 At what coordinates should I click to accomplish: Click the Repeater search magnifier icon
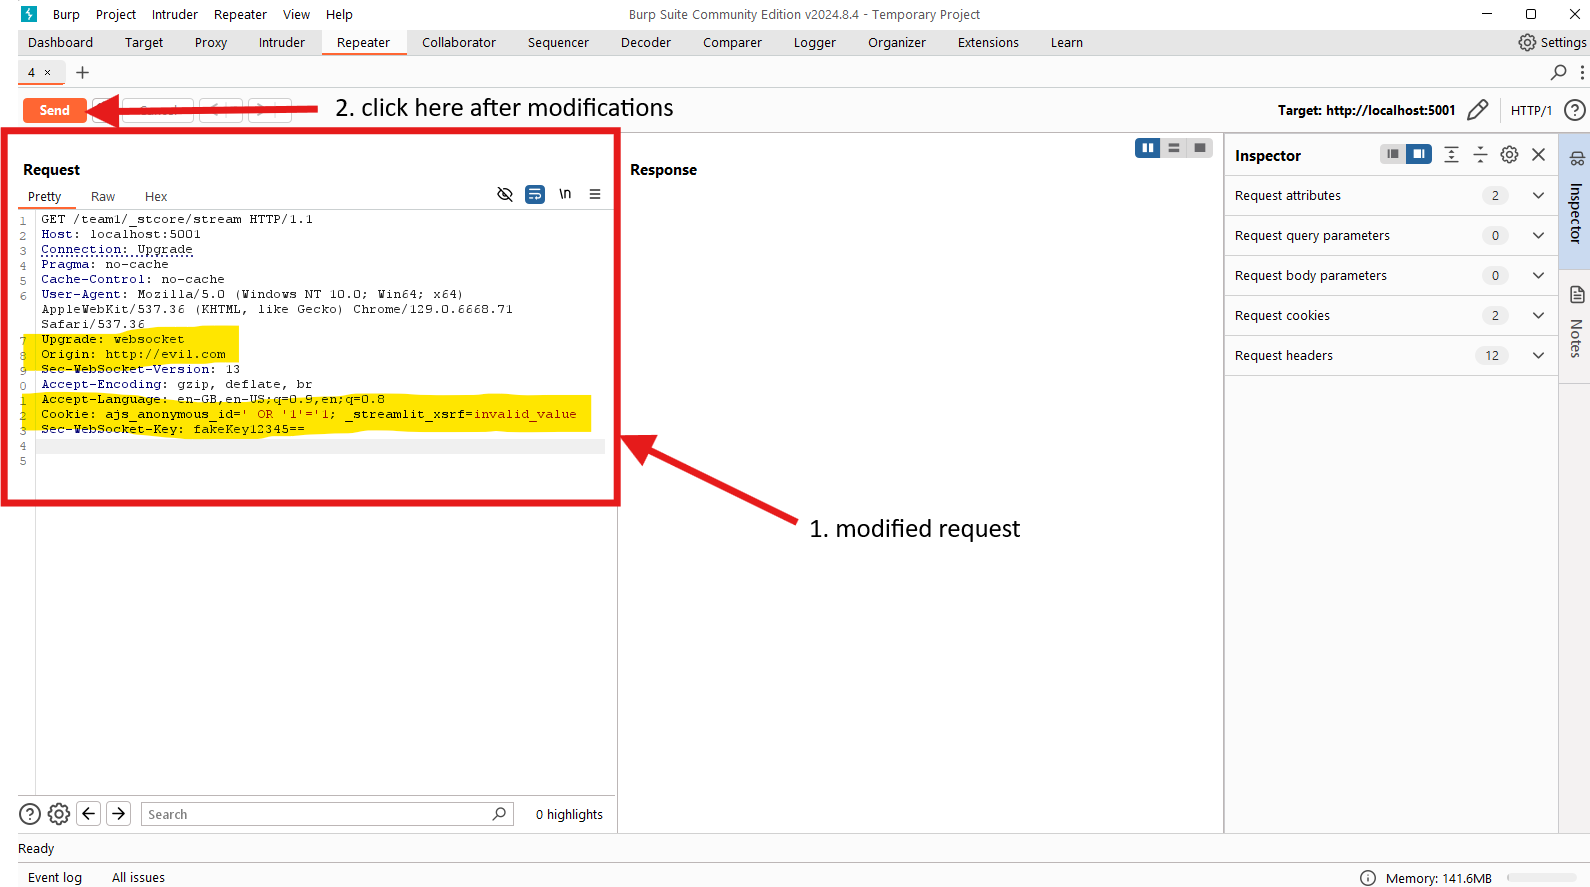click(x=1558, y=72)
